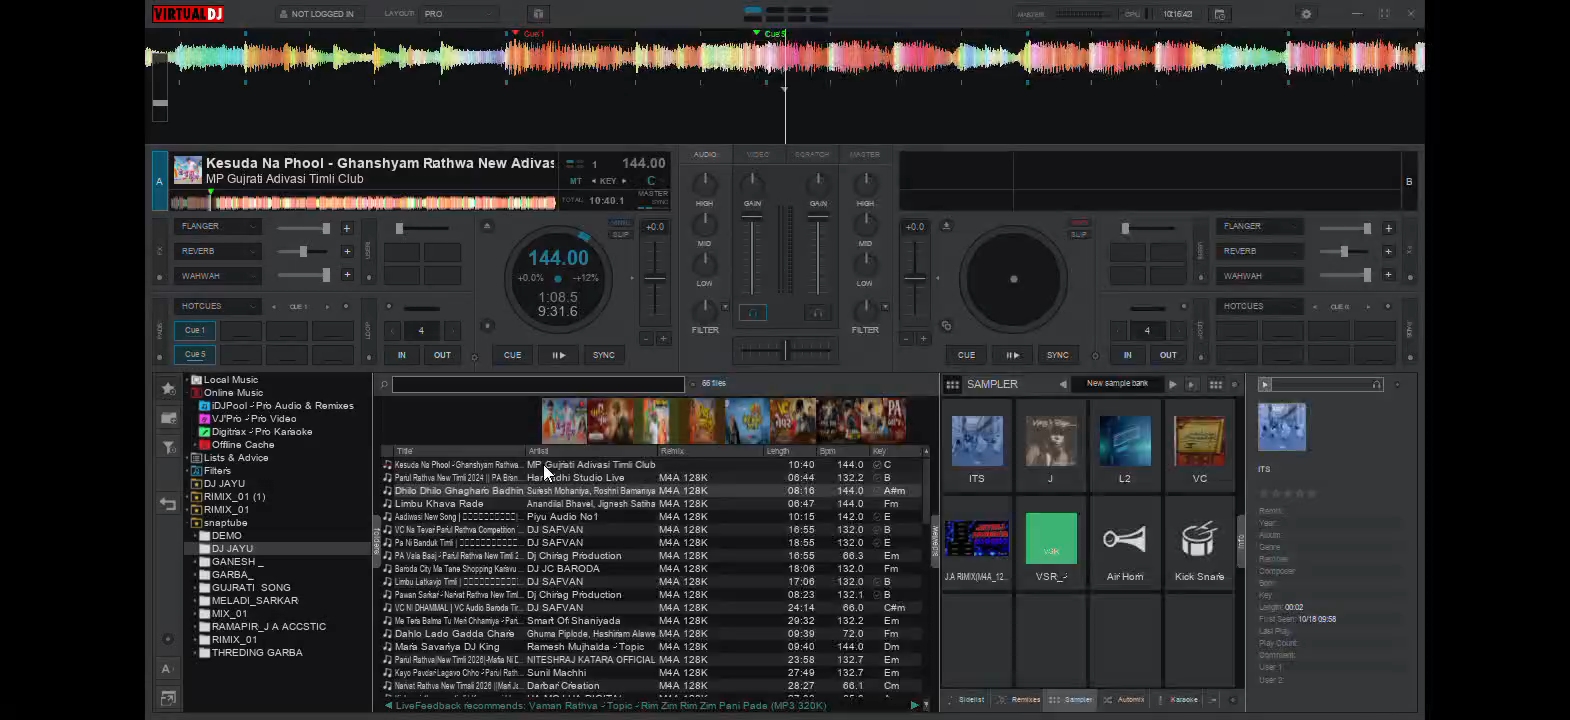Click the plus button beside REVERB on deck A
Screen dimensions: 1570x720
click(x=347, y=251)
